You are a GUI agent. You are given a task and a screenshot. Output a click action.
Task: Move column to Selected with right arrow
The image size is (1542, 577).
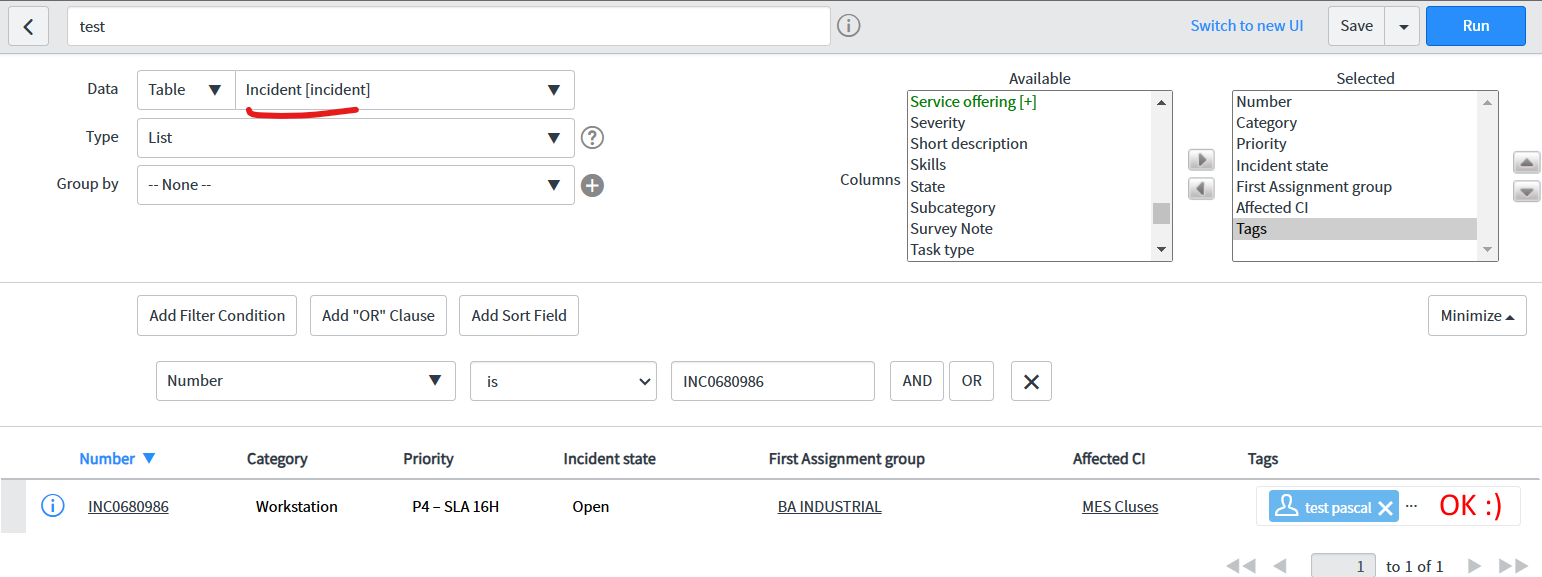pos(1201,160)
